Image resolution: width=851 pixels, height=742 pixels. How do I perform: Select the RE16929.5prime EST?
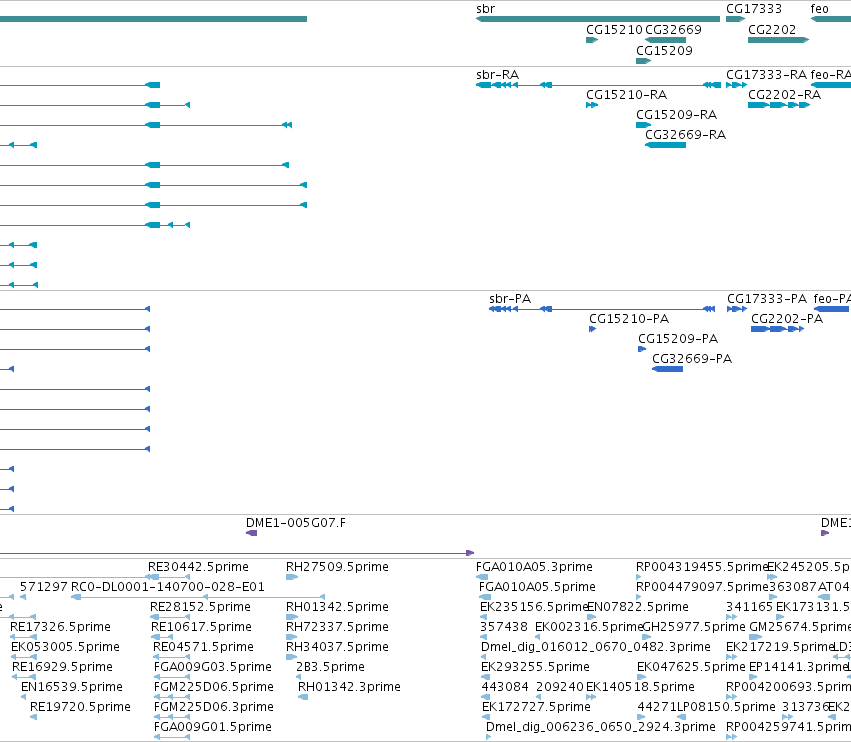coord(24,677)
